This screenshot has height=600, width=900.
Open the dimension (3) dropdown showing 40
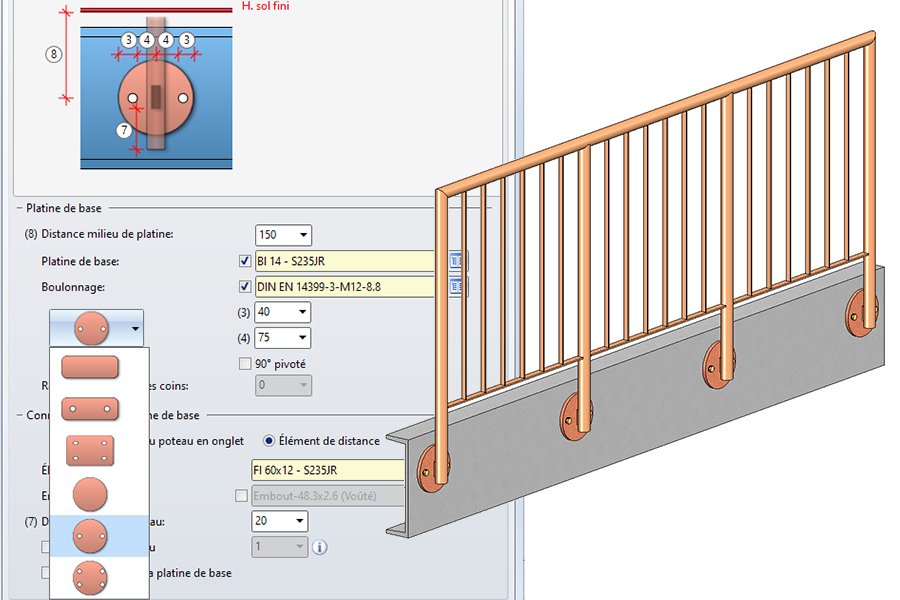tap(302, 312)
